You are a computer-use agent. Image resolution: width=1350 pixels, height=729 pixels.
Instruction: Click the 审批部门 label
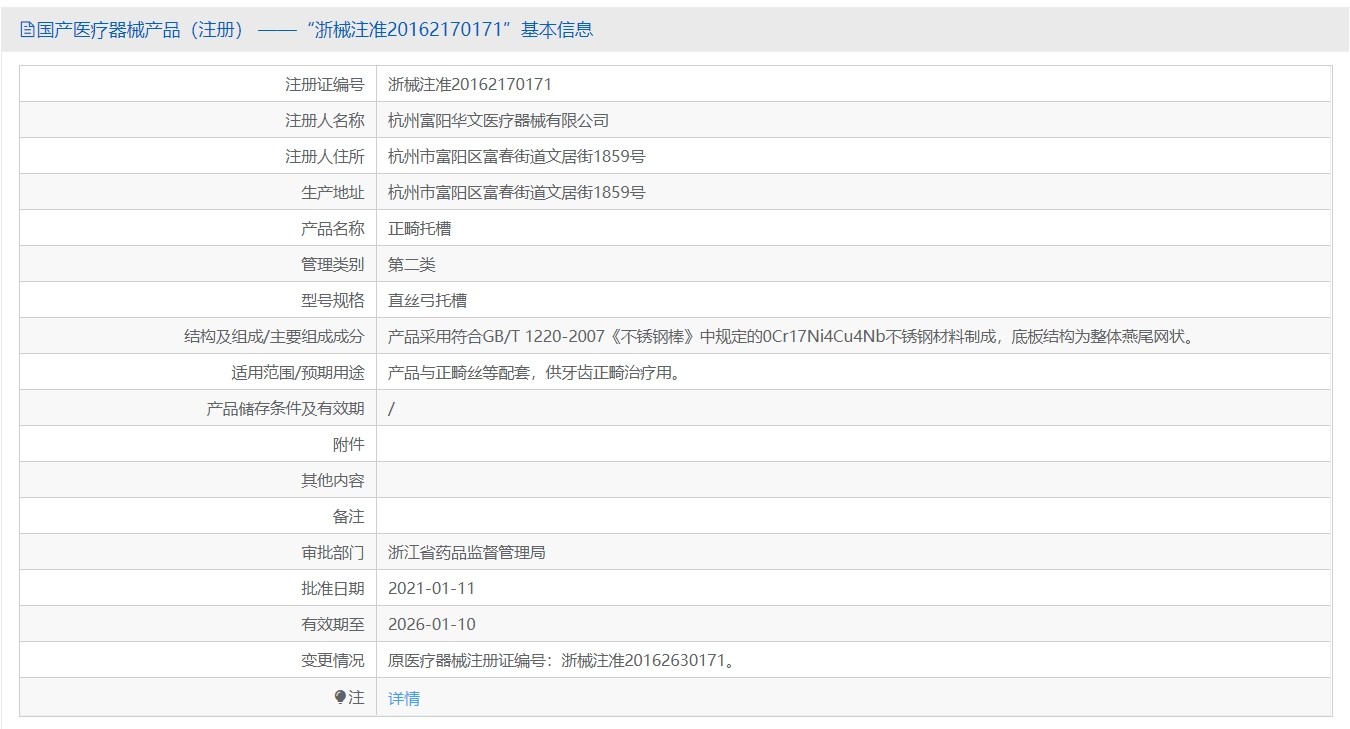click(x=333, y=552)
